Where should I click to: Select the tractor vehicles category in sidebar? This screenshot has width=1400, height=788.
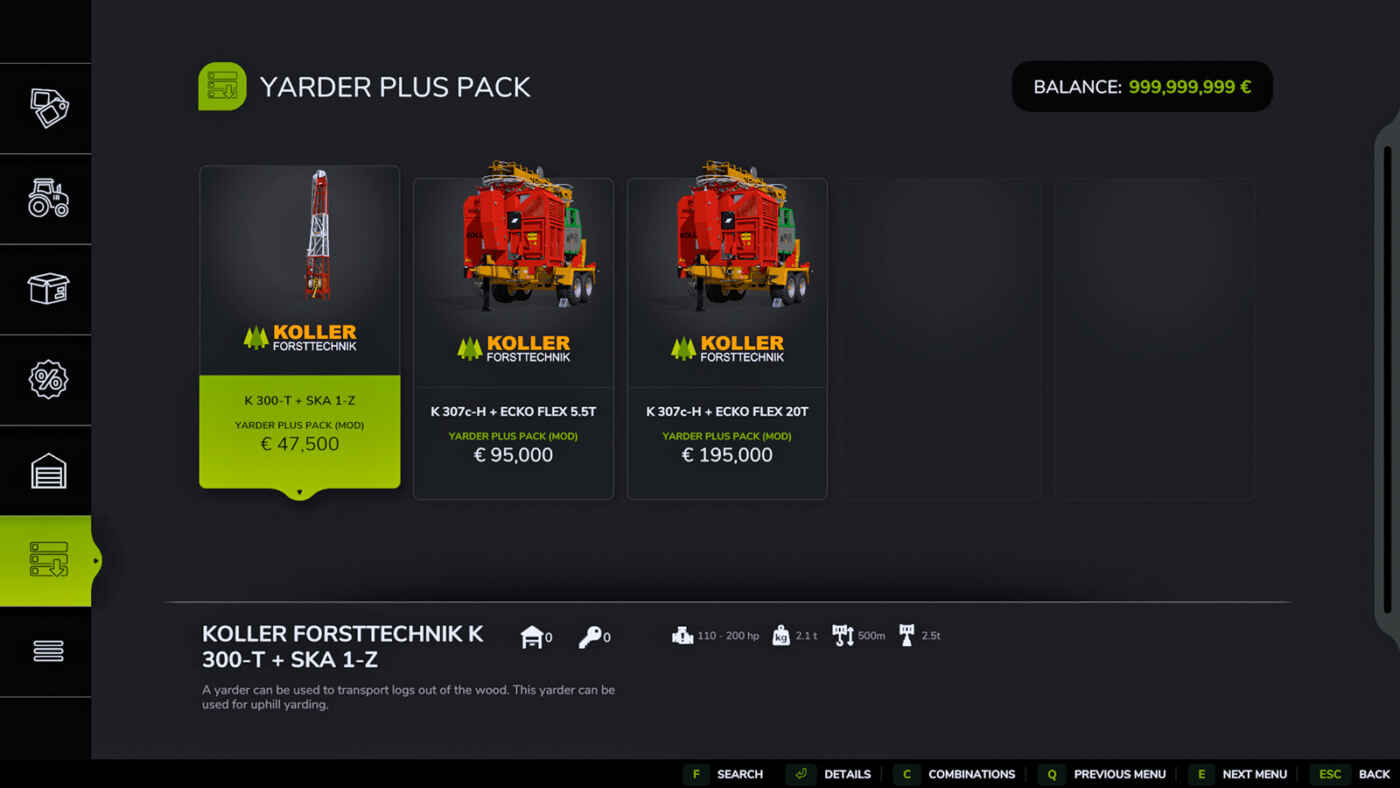(x=47, y=198)
